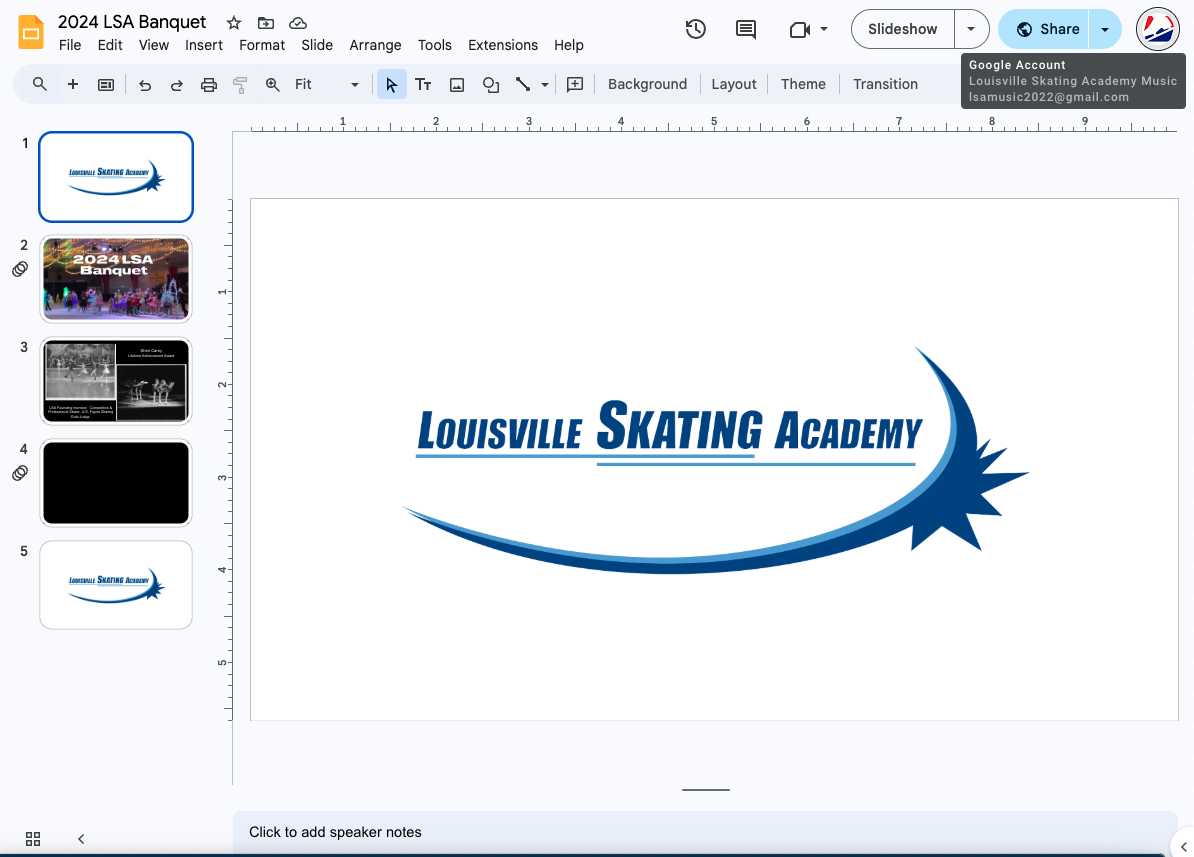Click the Background button

point(647,85)
